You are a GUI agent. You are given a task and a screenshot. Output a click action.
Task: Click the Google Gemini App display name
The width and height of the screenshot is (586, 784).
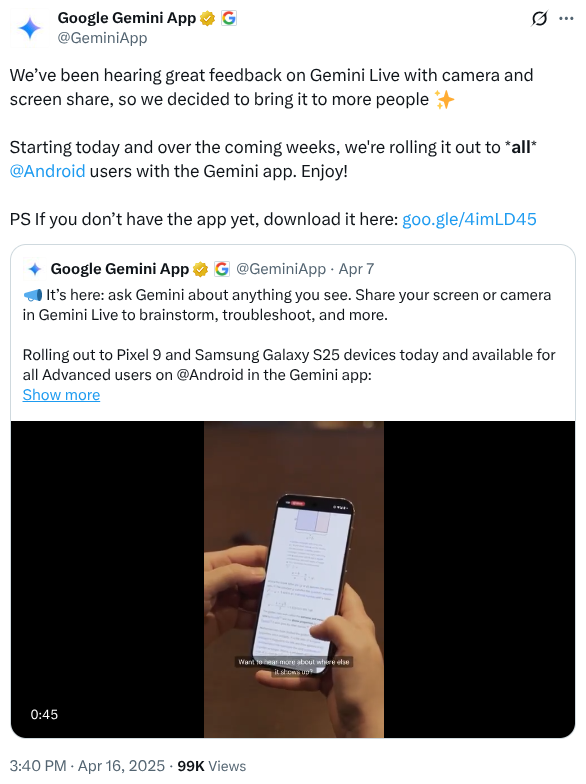[x=126, y=18]
